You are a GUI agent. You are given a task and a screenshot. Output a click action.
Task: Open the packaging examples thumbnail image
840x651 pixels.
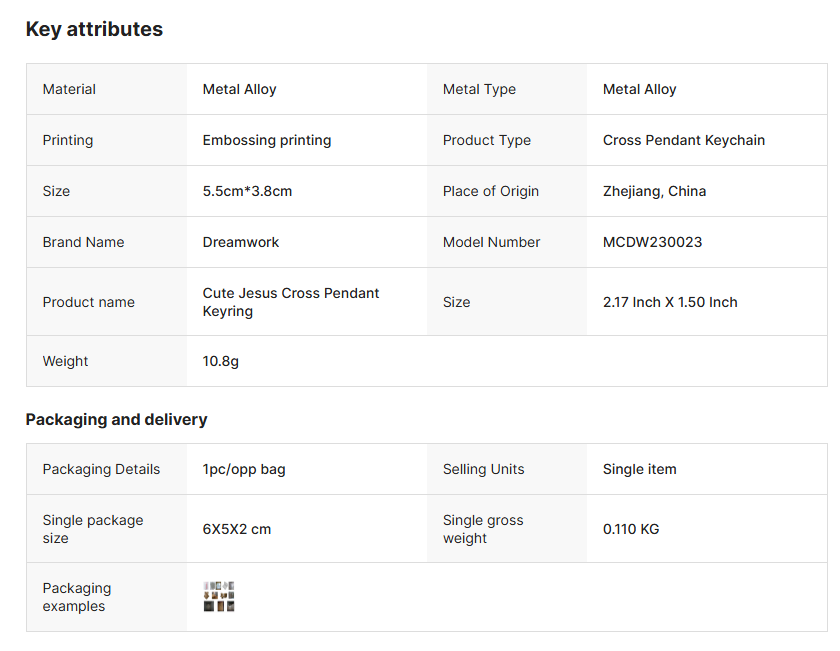(219, 596)
